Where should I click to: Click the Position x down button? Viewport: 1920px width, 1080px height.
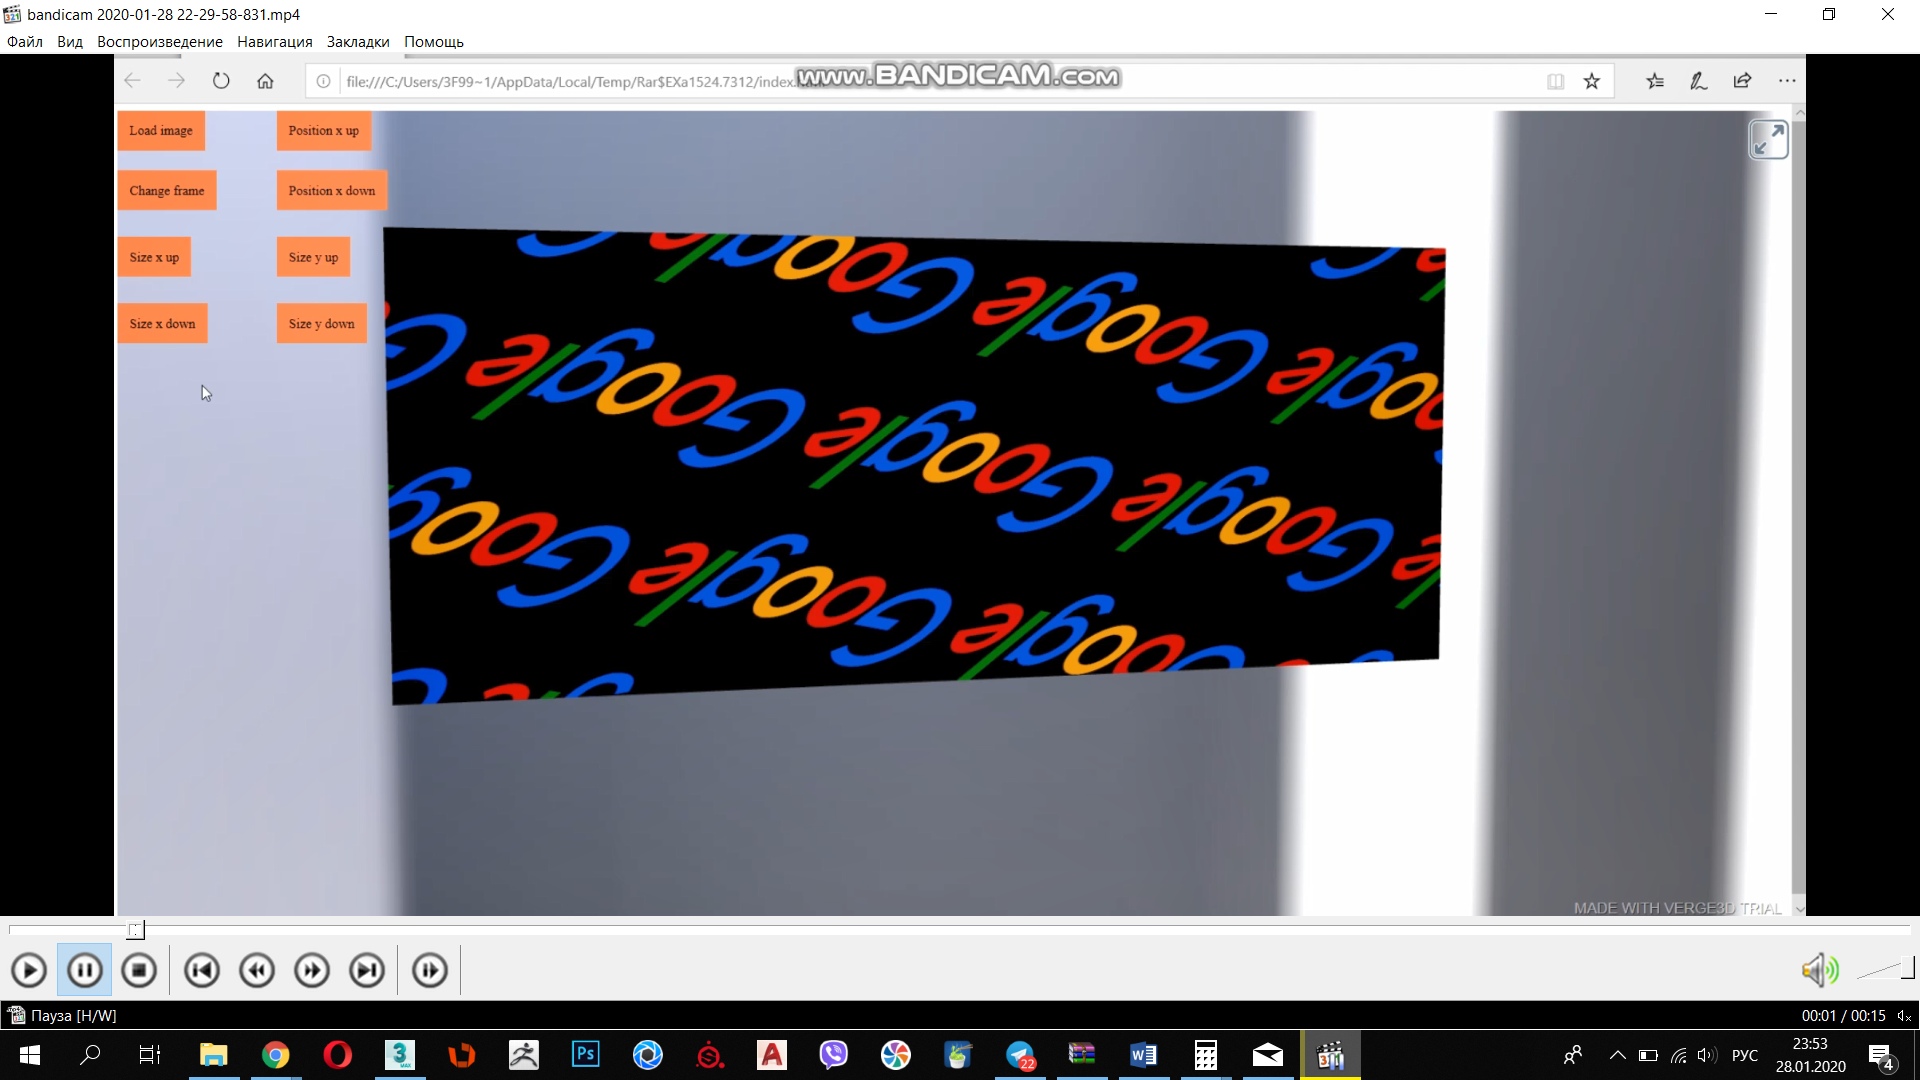[332, 191]
